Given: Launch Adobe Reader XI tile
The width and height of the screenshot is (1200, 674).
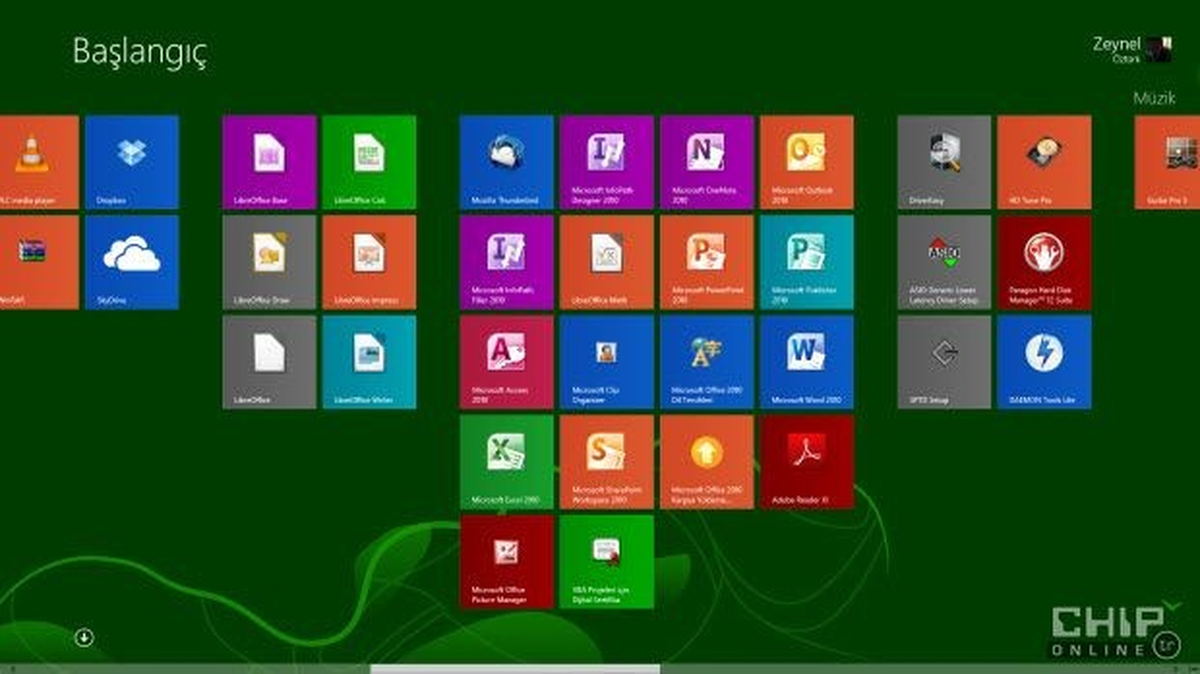Looking at the screenshot, I should 807,462.
